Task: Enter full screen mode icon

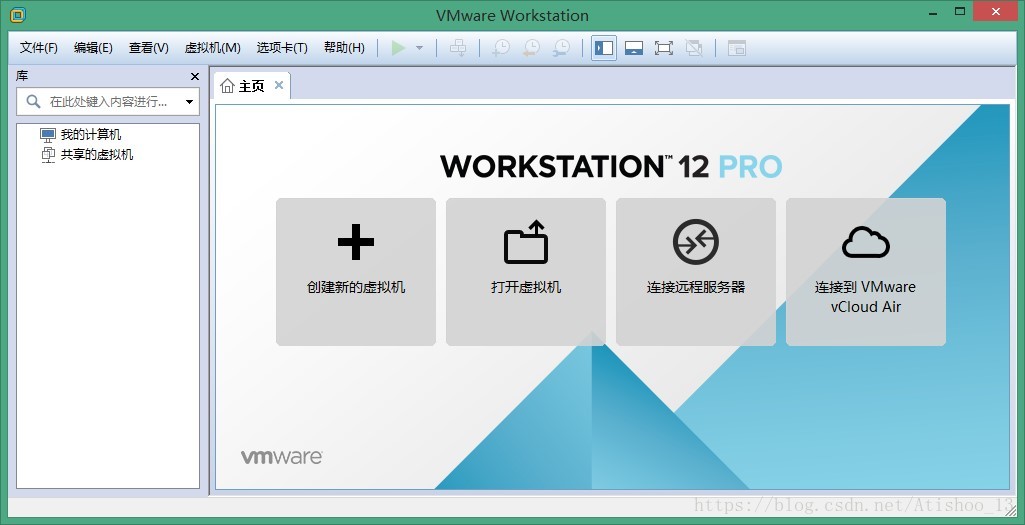Action: (664, 48)
